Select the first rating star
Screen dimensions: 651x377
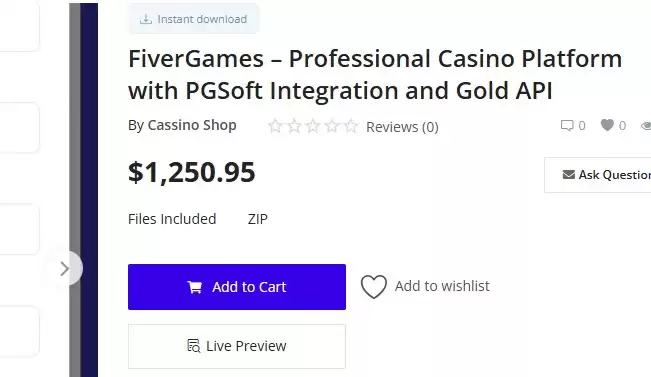[x=275, y=126]
